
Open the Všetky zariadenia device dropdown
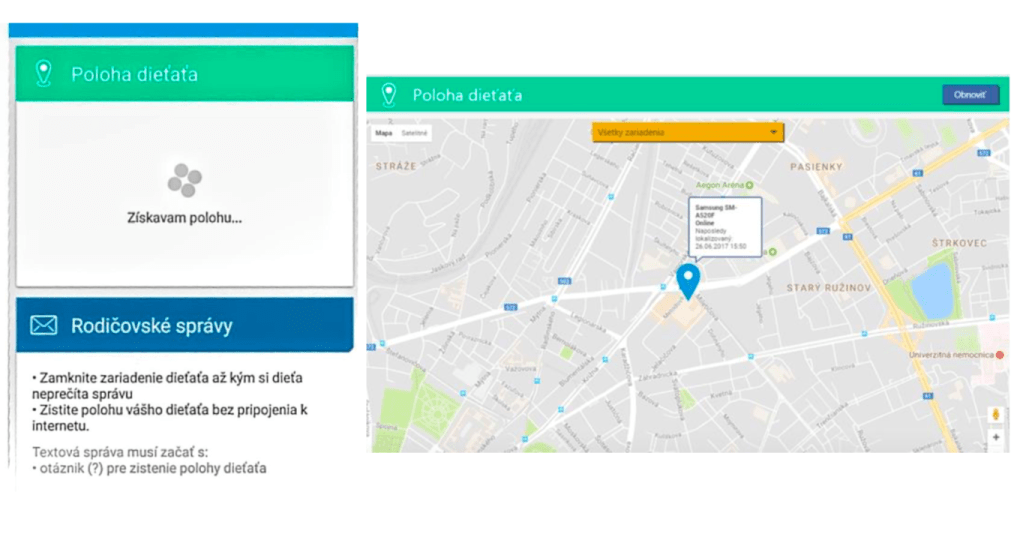coord(687,132)
